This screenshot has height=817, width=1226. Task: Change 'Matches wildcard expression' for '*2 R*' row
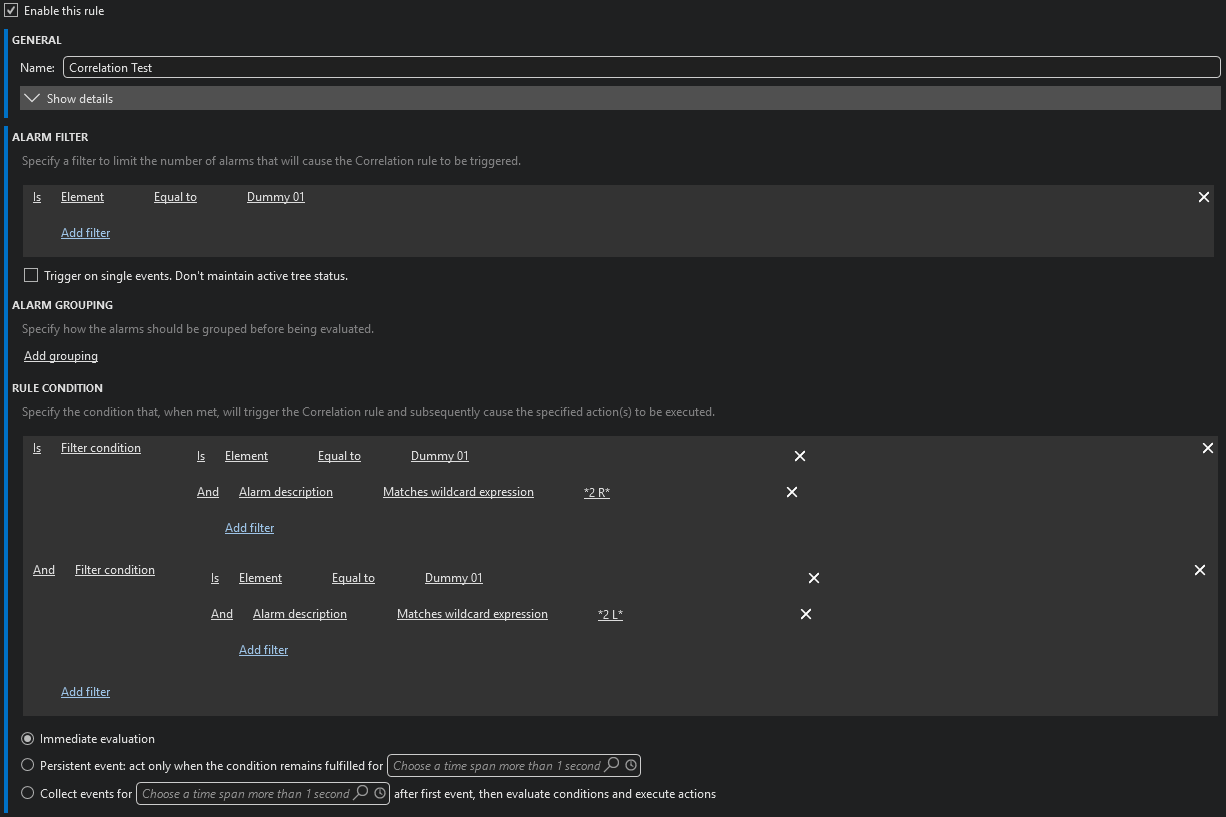[x=458, y=492]
